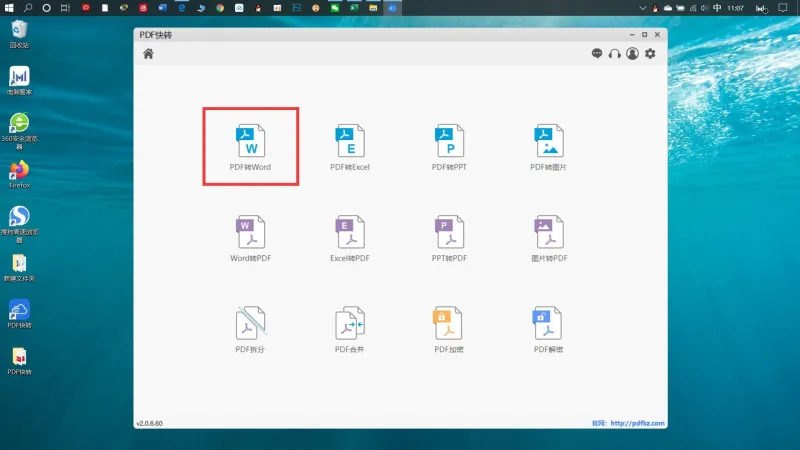The height and width of the screenshot is (450, 800).
Task: Visit the official site link http://pdfkz.com
Action: tap(637, 423)
